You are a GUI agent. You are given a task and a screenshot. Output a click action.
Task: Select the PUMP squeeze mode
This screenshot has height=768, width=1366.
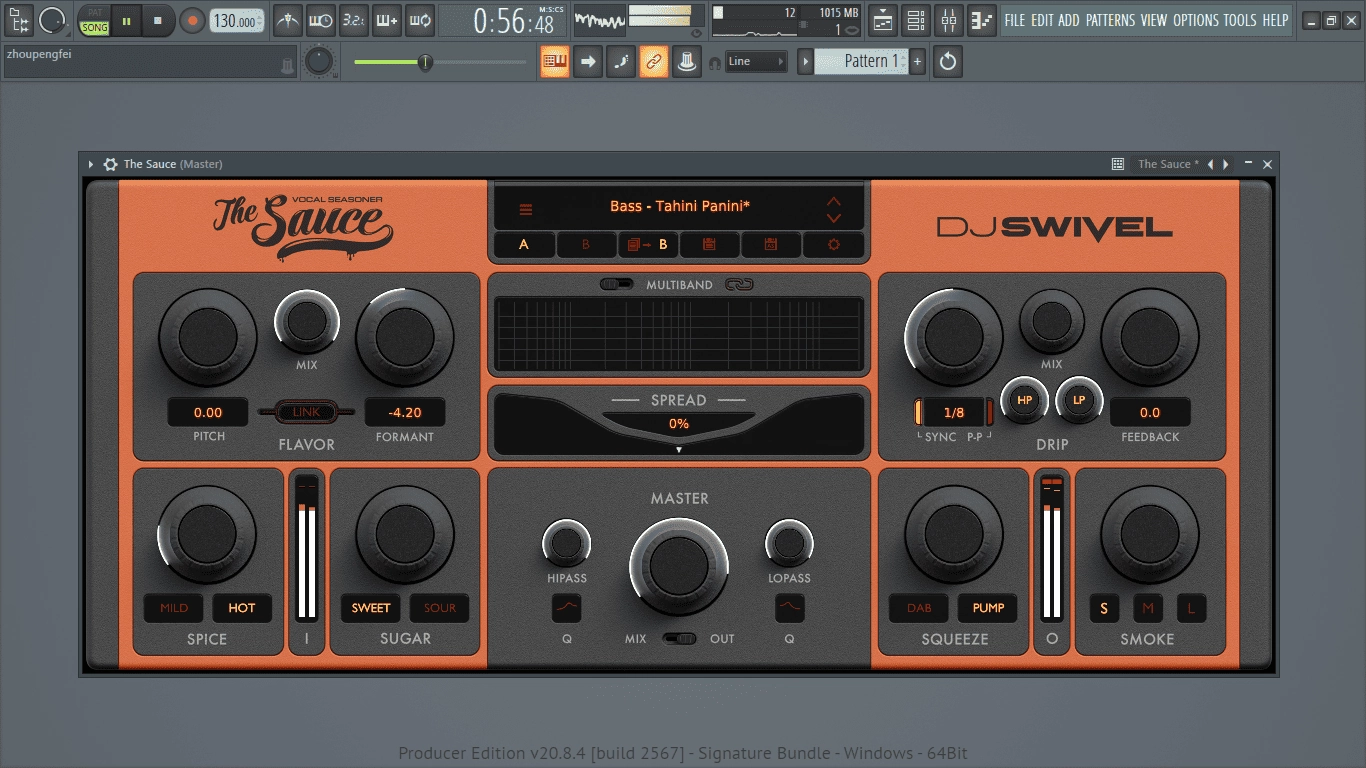click(988, 608)
